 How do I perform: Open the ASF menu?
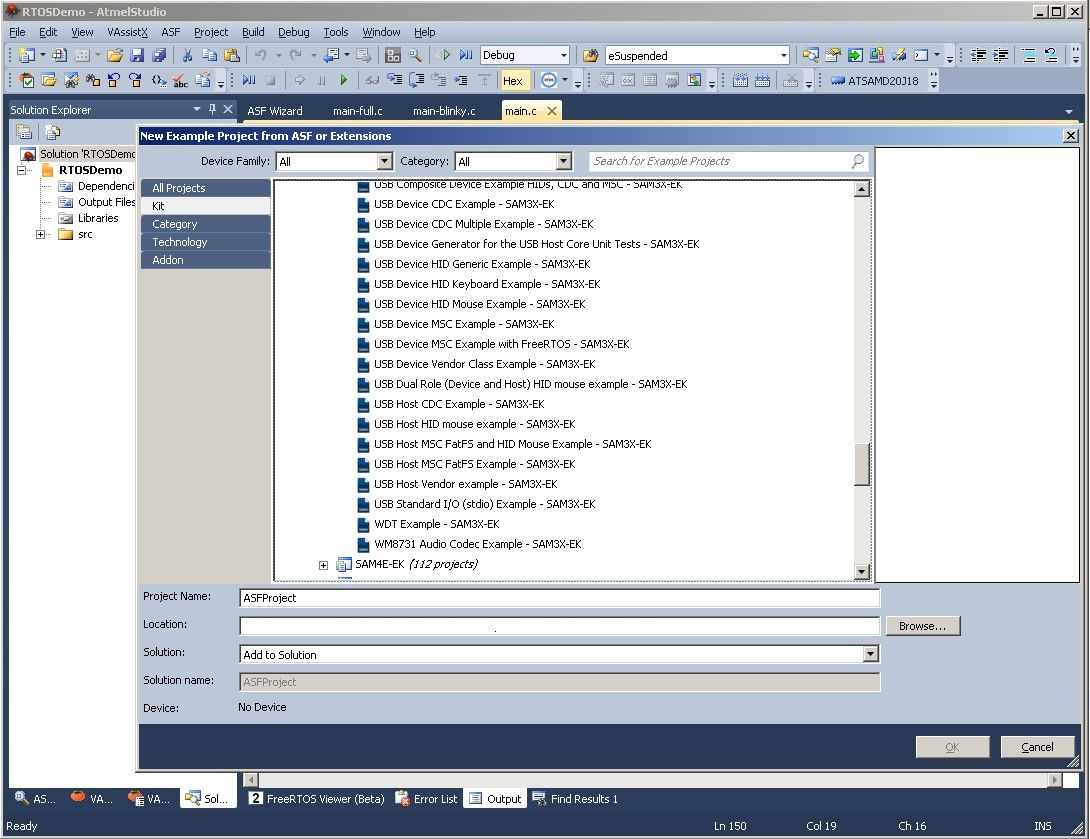pos(171,32)
